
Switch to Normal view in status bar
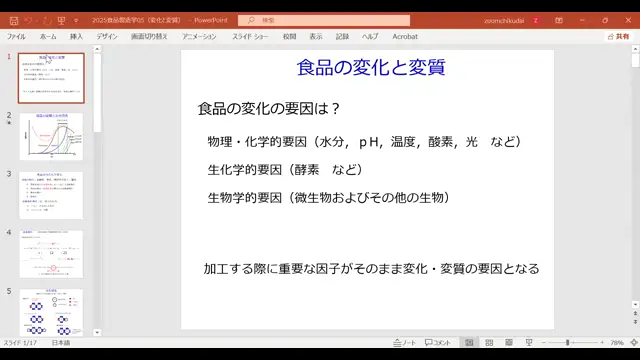(x=469, y=343)
